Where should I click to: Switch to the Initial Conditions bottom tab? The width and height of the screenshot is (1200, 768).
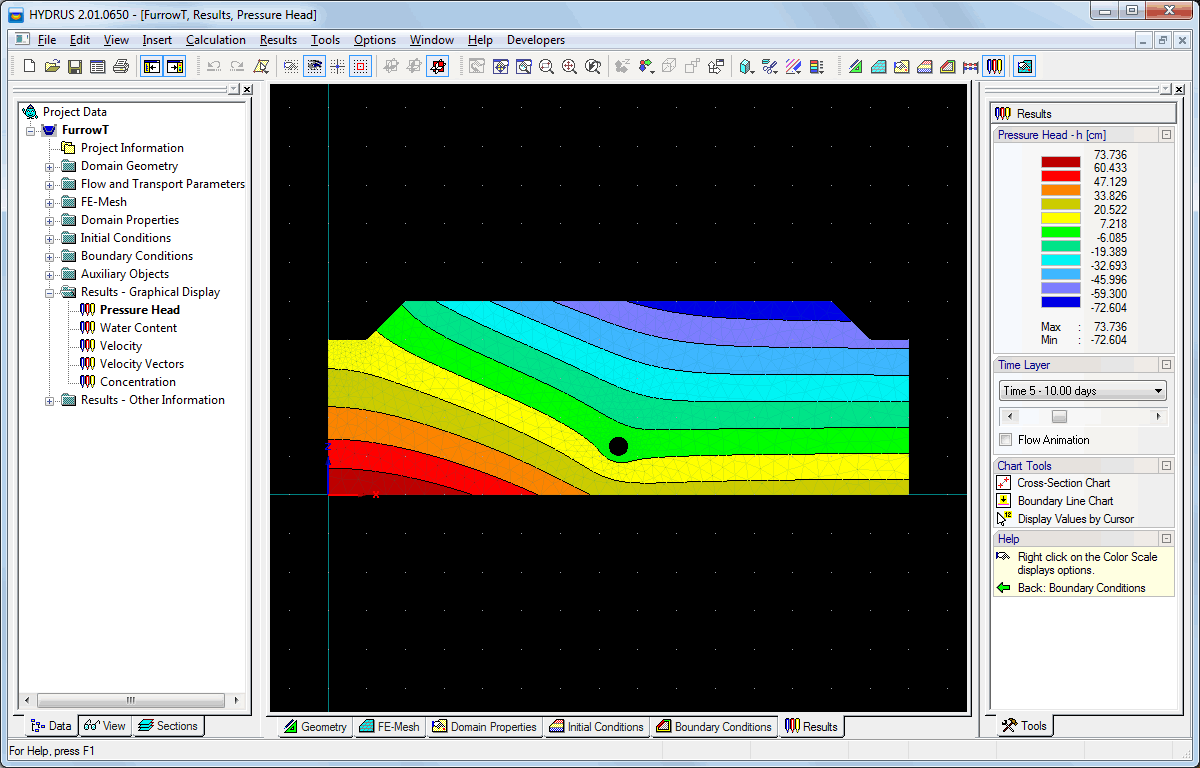596,727
